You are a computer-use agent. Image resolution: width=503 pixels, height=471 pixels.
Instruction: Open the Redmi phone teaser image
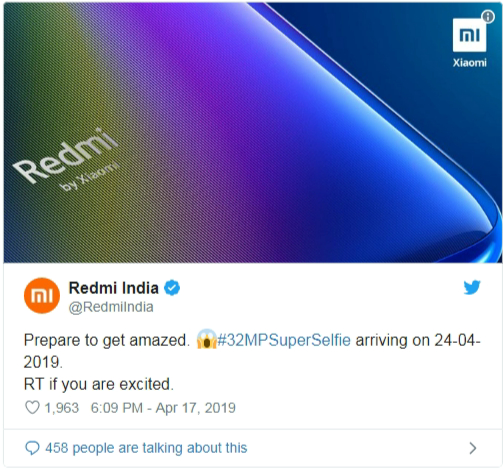253,132
